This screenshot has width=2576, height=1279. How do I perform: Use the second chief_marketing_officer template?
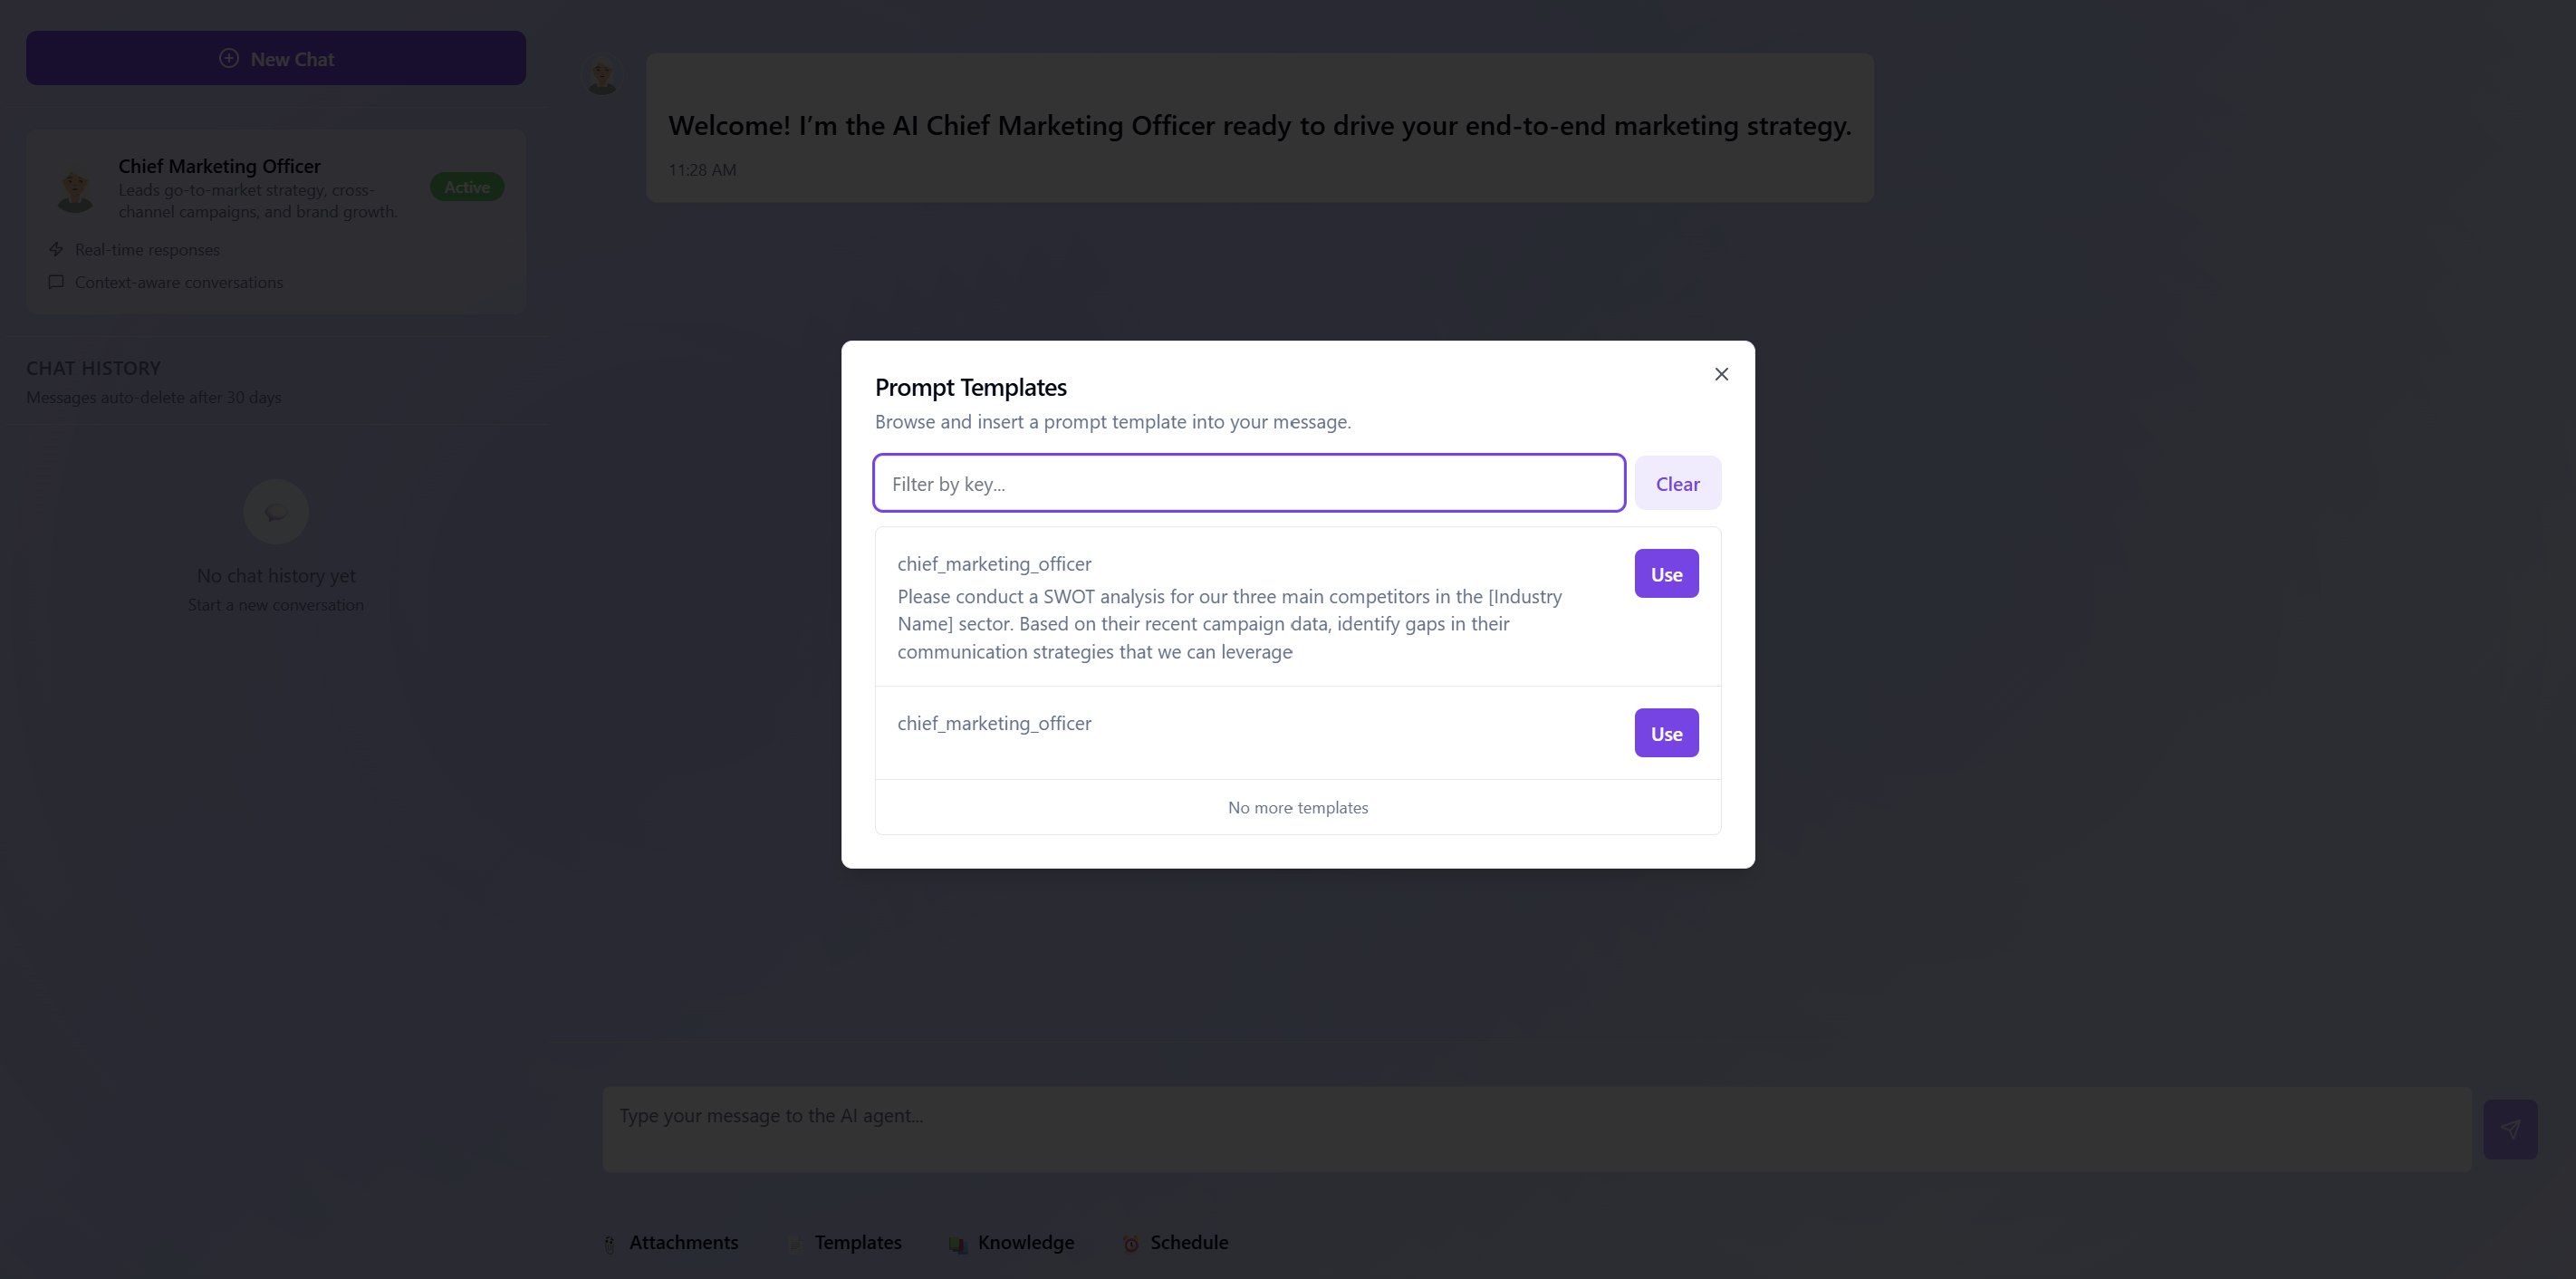click(1665, 732)
